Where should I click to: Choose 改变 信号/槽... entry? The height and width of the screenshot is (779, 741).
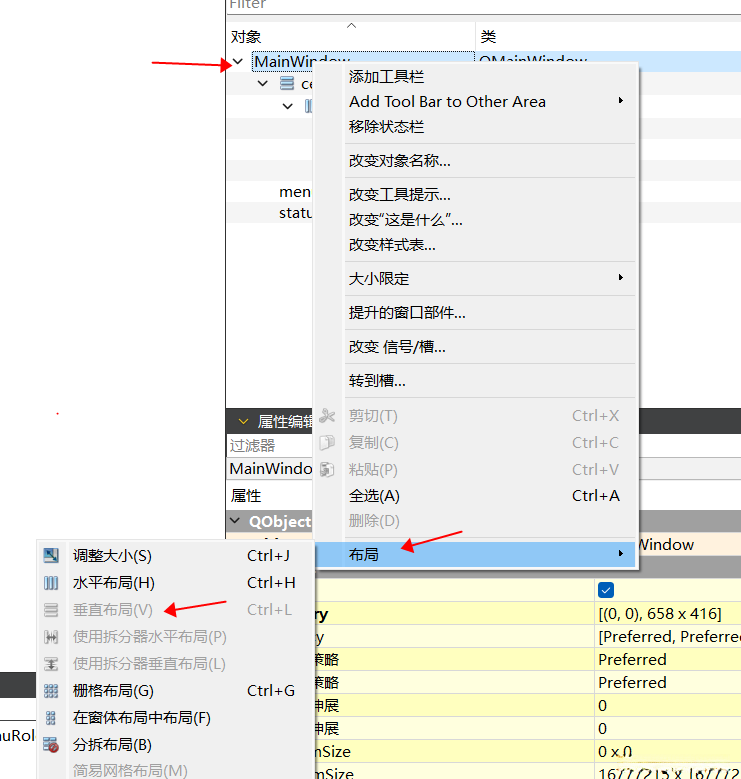click(x=397, y=347)
